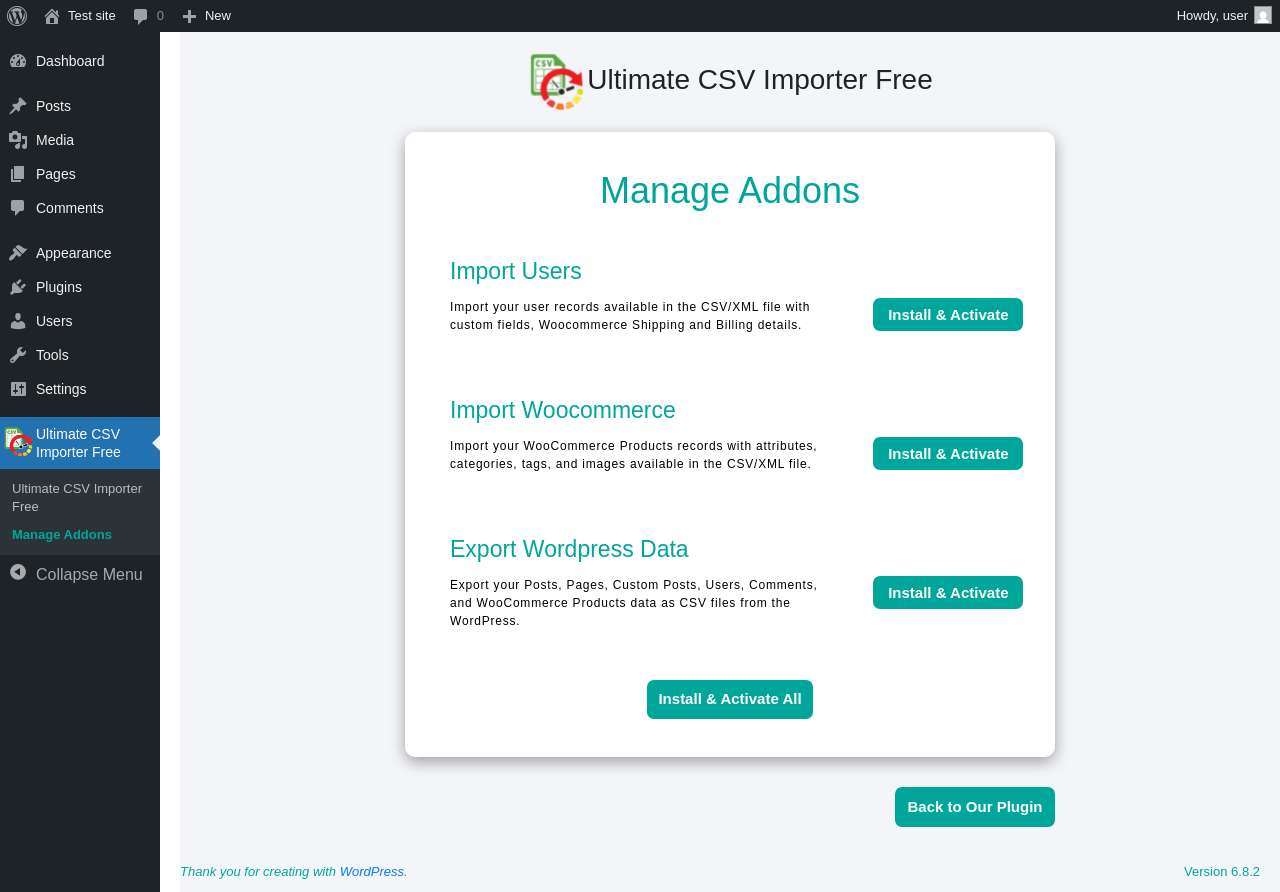Click the Tools wrench icon
This screenshot has height=892, width=1280.
pyautogui.click(x=18, y=355)
